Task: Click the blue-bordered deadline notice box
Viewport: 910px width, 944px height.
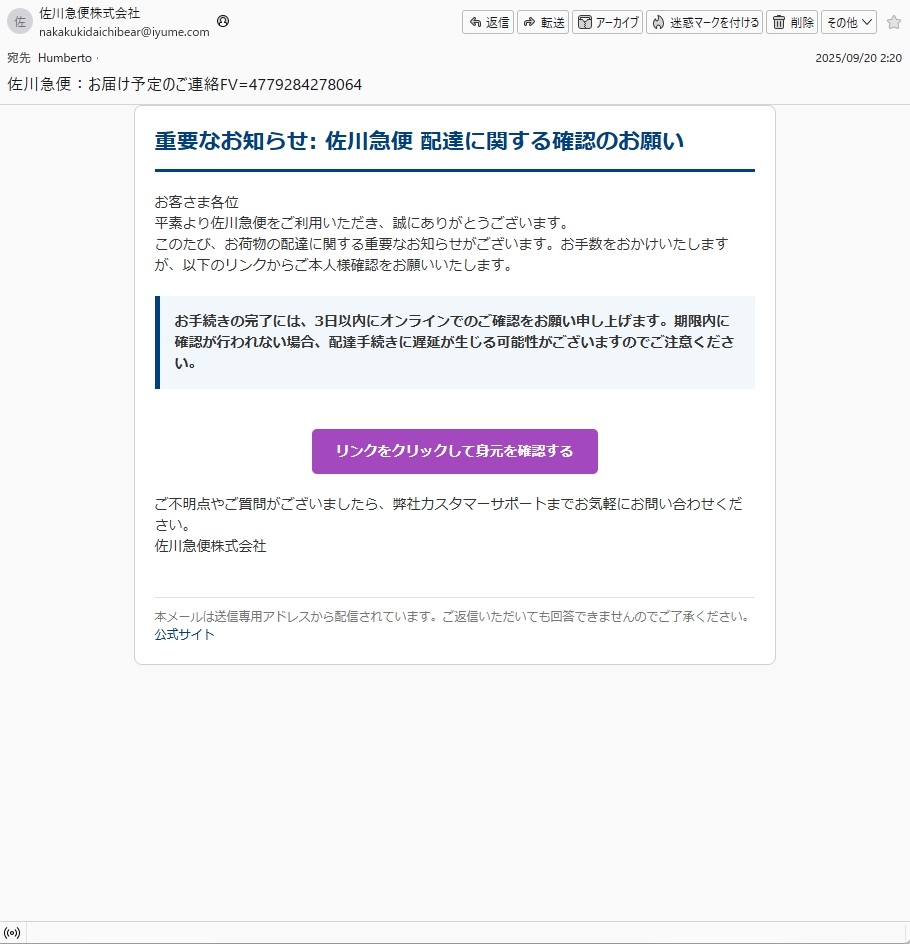Action: pyautogui.click(x=455, y=342)
